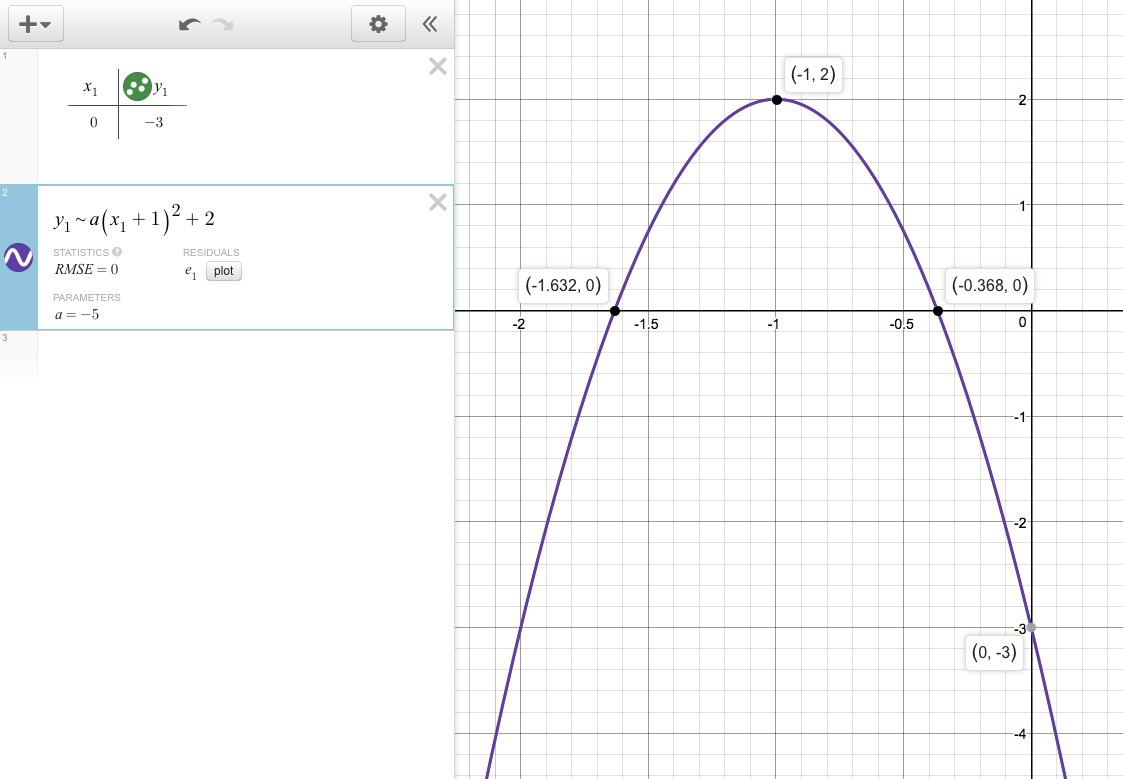Click the gray y-intercept point at (0, -3)
Viewport: 1123px width, 779px height.
click(x=1031, y=627)
